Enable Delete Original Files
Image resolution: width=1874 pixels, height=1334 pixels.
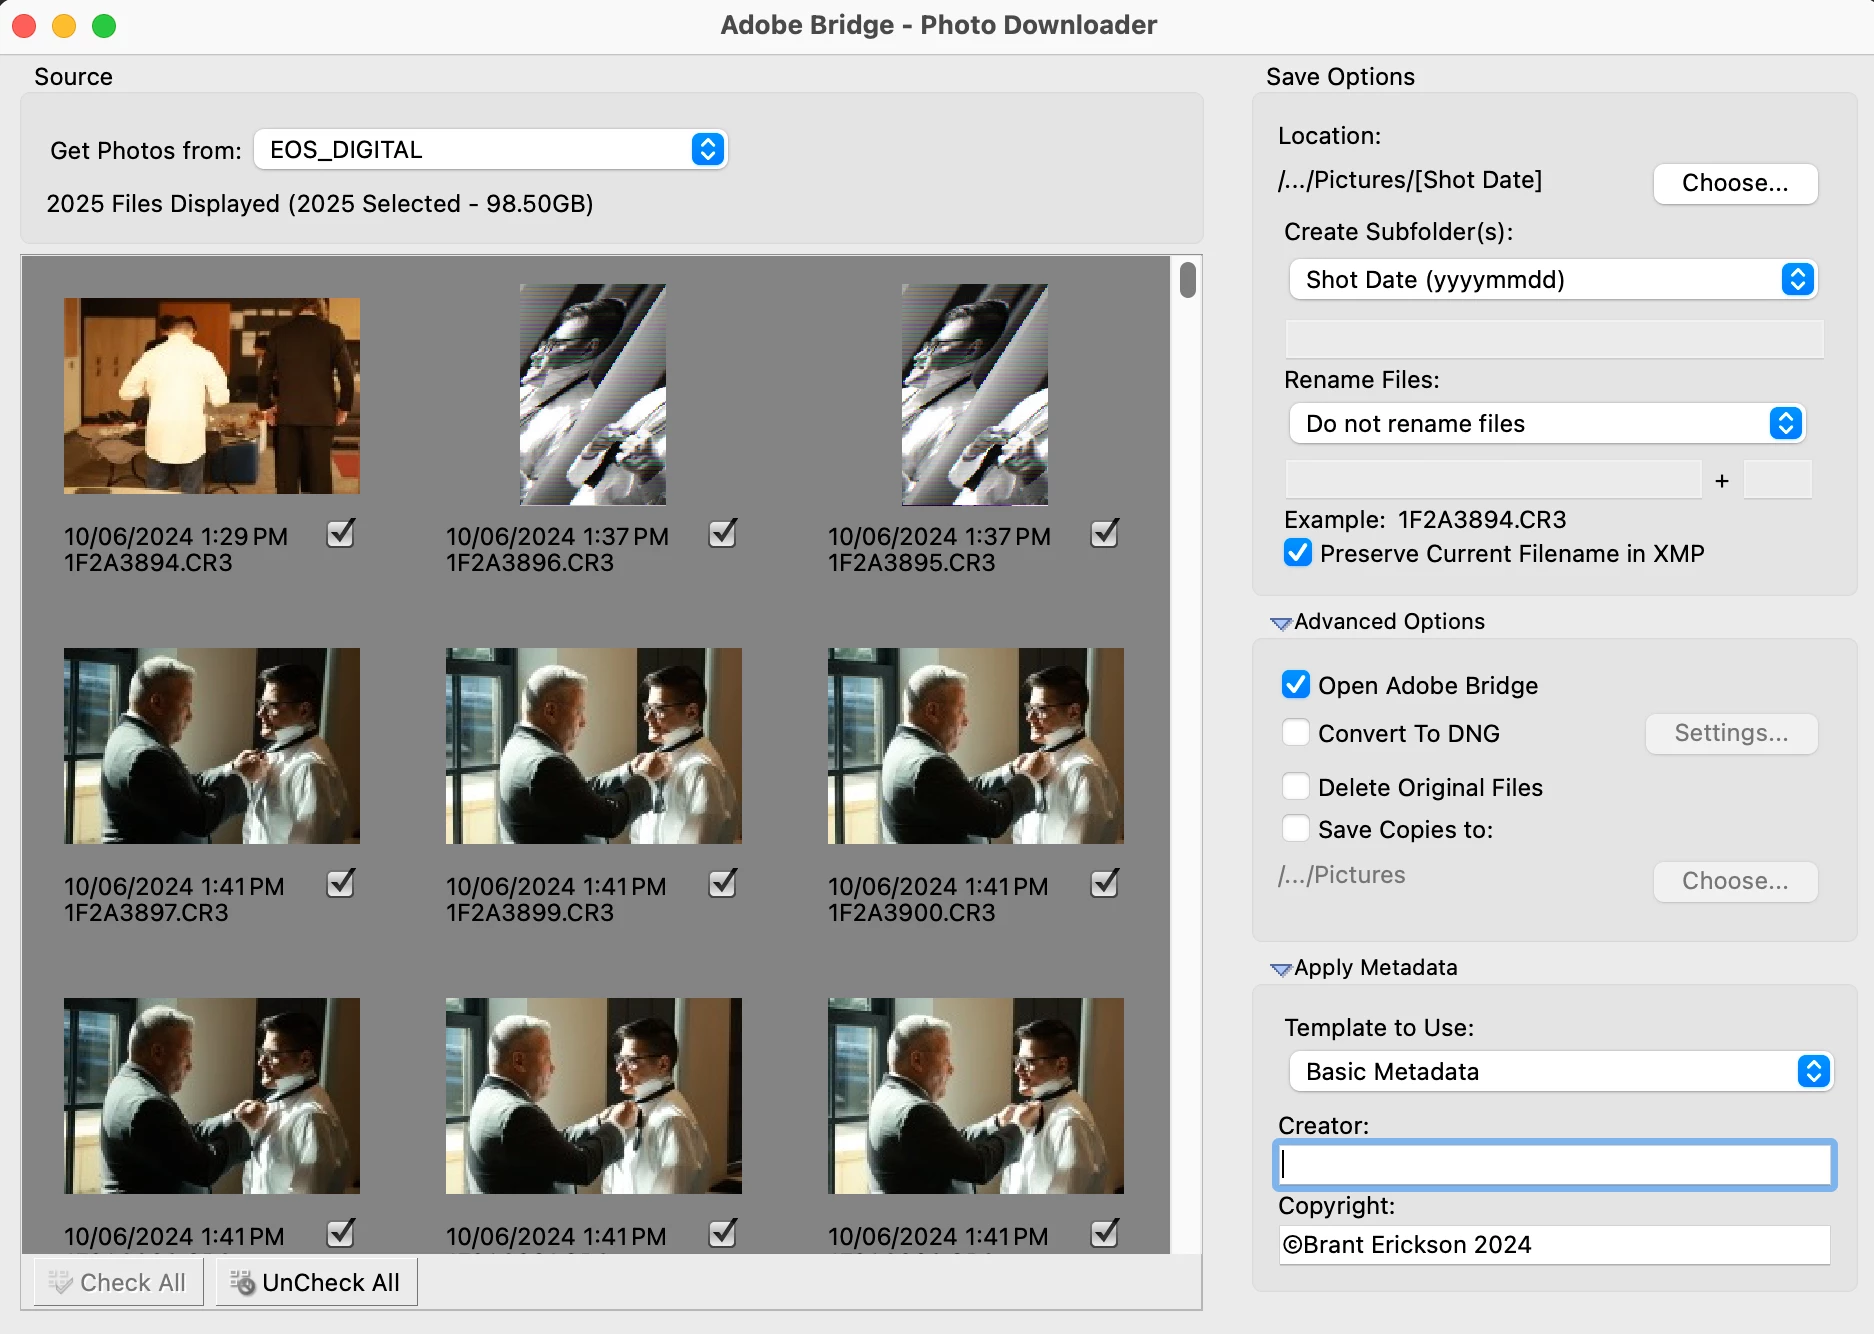[1296, 787]
